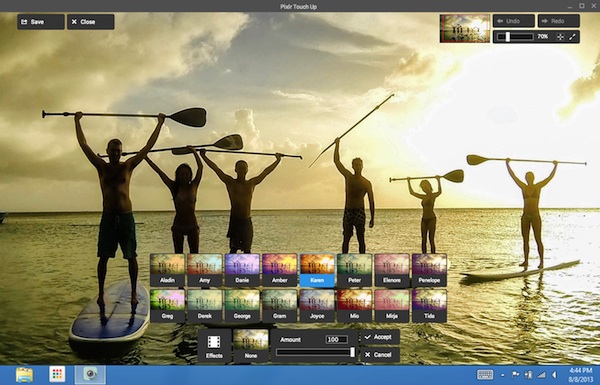Click the fit-to-screen zoom icon
600x385 pixels.
(560, 37)
